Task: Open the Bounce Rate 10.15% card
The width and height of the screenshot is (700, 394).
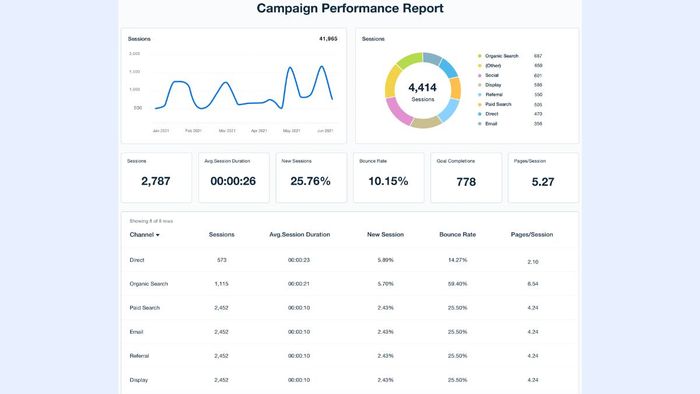Action: 389,178
